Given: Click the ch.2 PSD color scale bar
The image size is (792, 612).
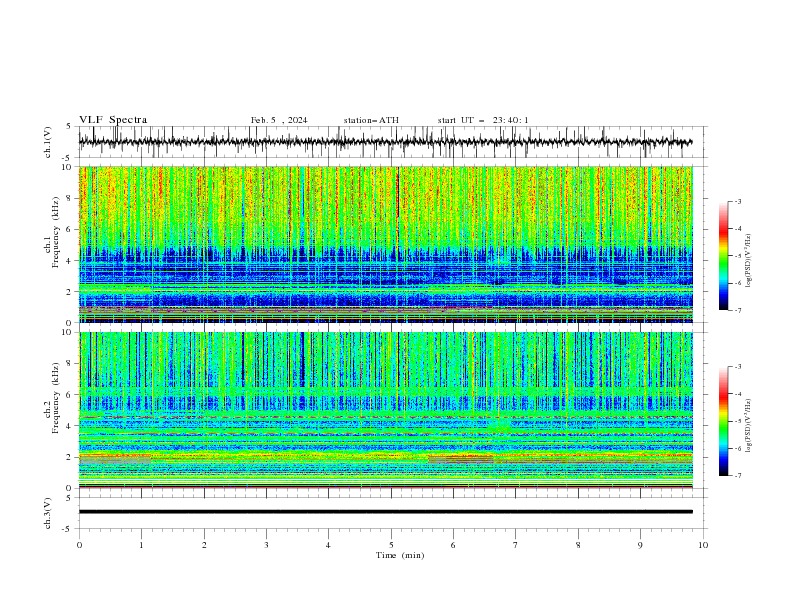Looking at the screenshot, I should (x=723, y=421).
